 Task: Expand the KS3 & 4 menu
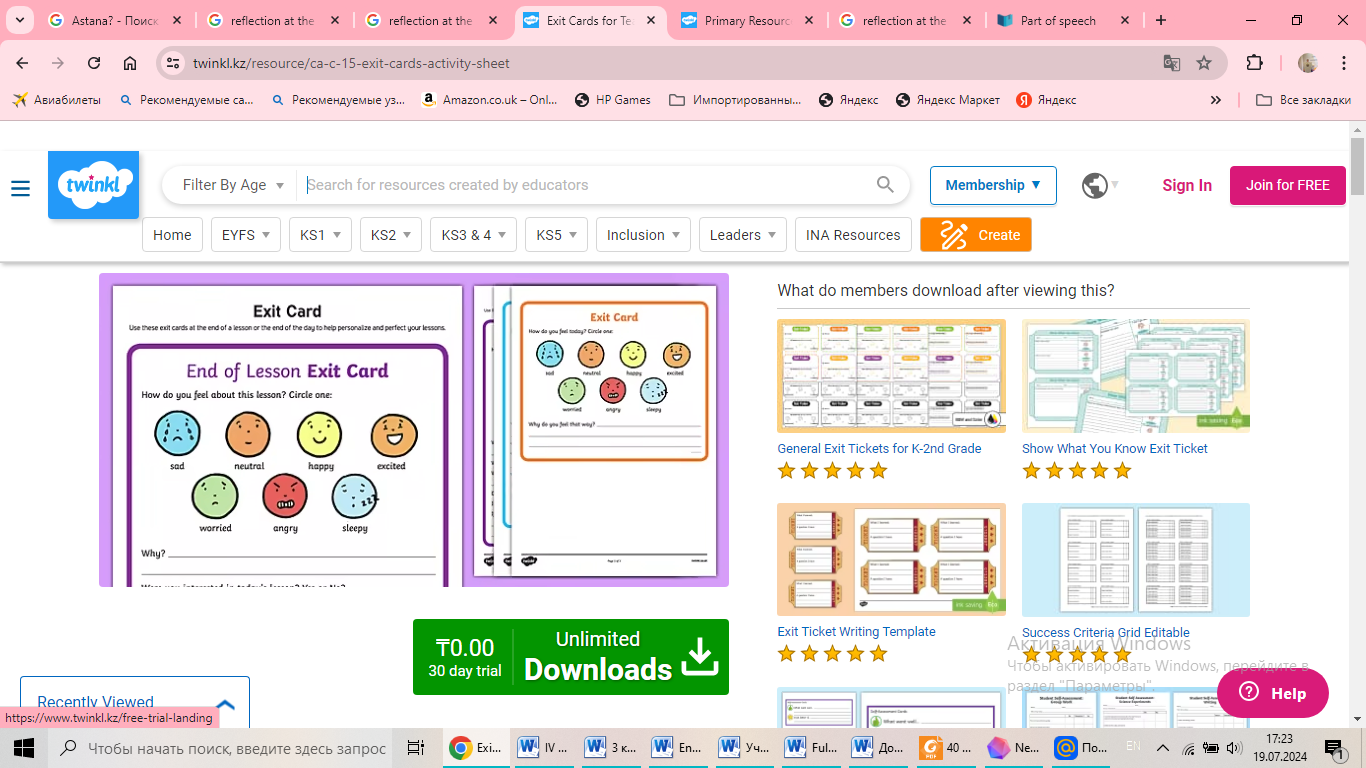pos(474,235)
